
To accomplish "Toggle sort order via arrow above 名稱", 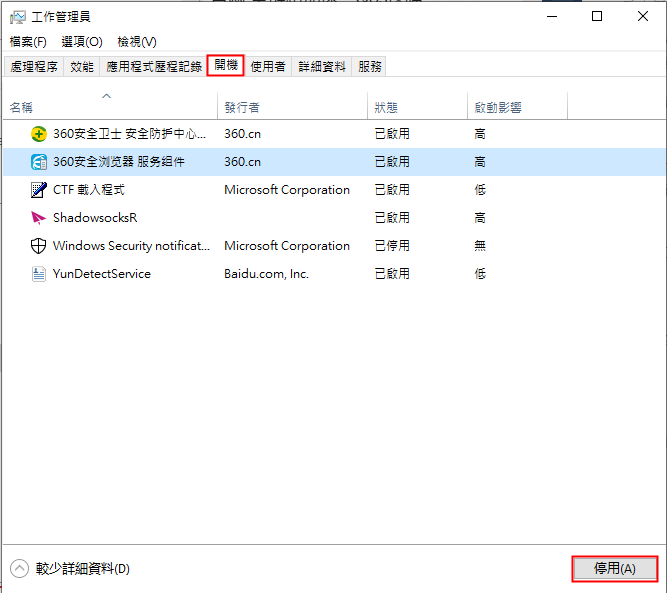I will coord(107,96).
